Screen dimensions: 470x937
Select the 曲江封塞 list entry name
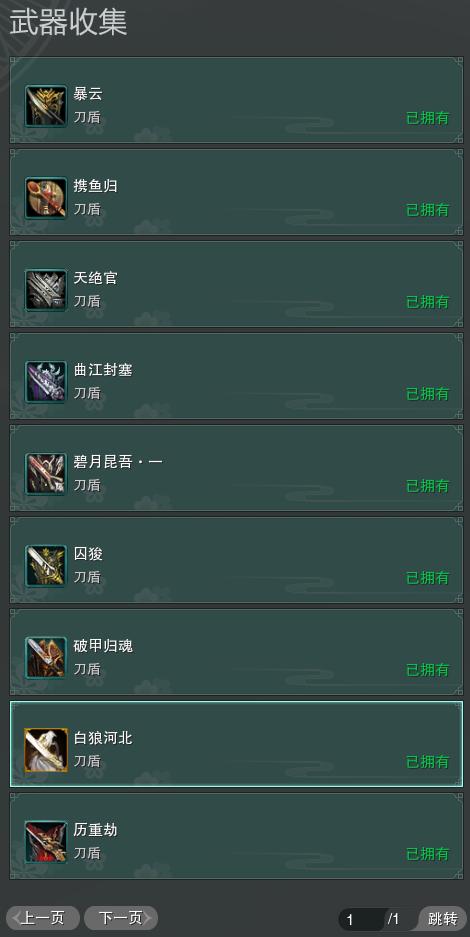(x=103, y=370)
